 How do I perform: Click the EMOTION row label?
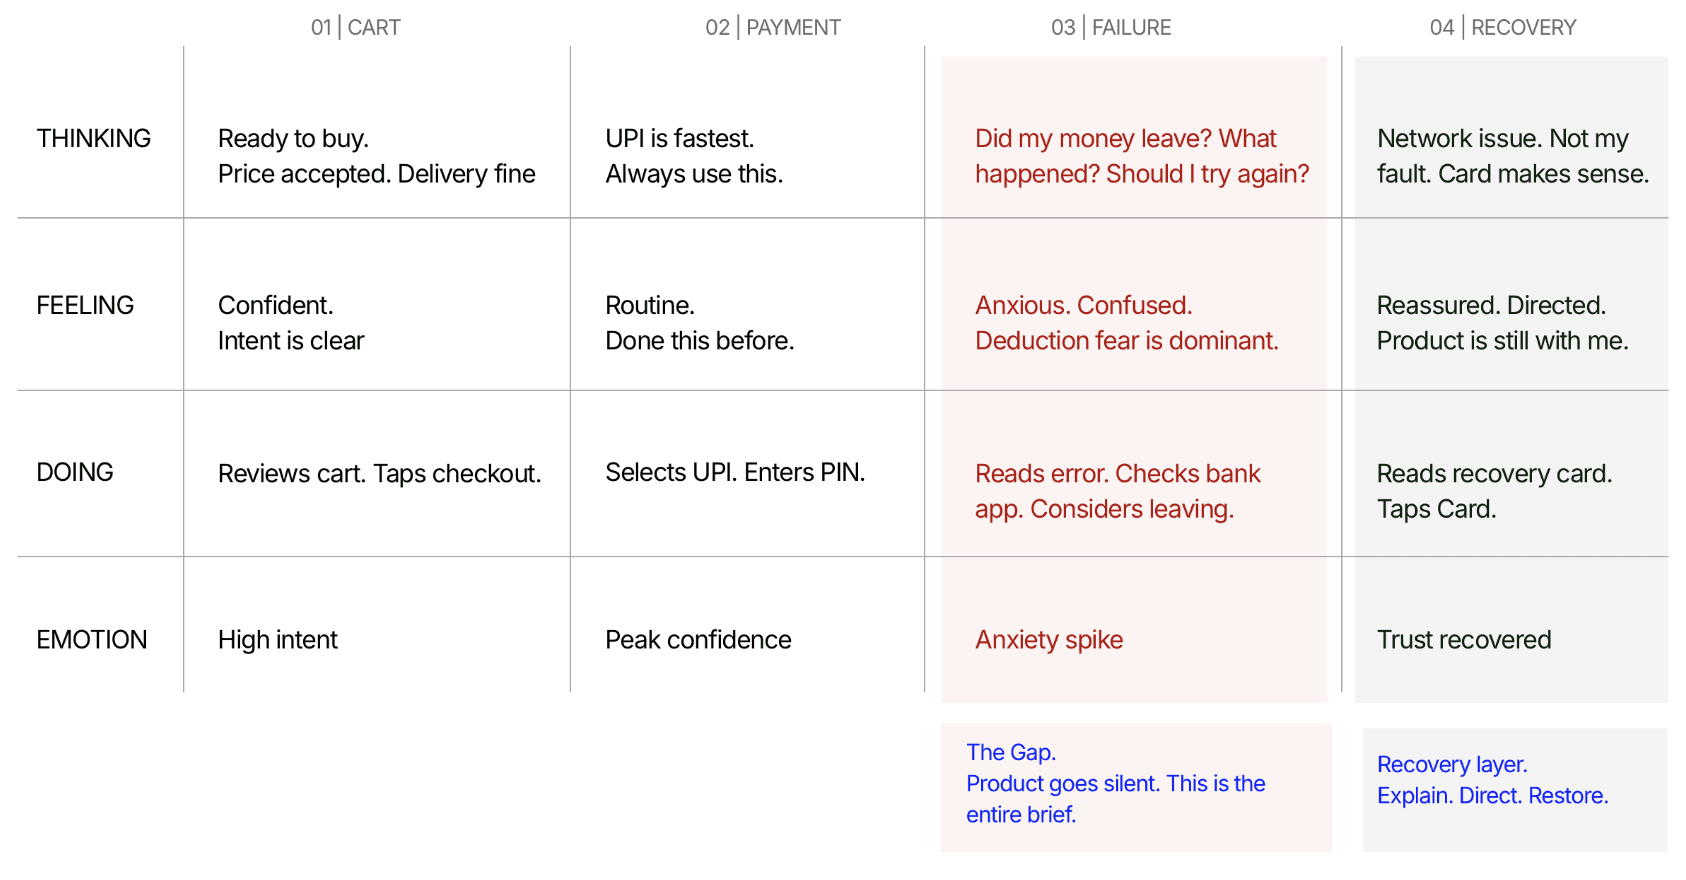pyautogui.click(x=92, y=639)
